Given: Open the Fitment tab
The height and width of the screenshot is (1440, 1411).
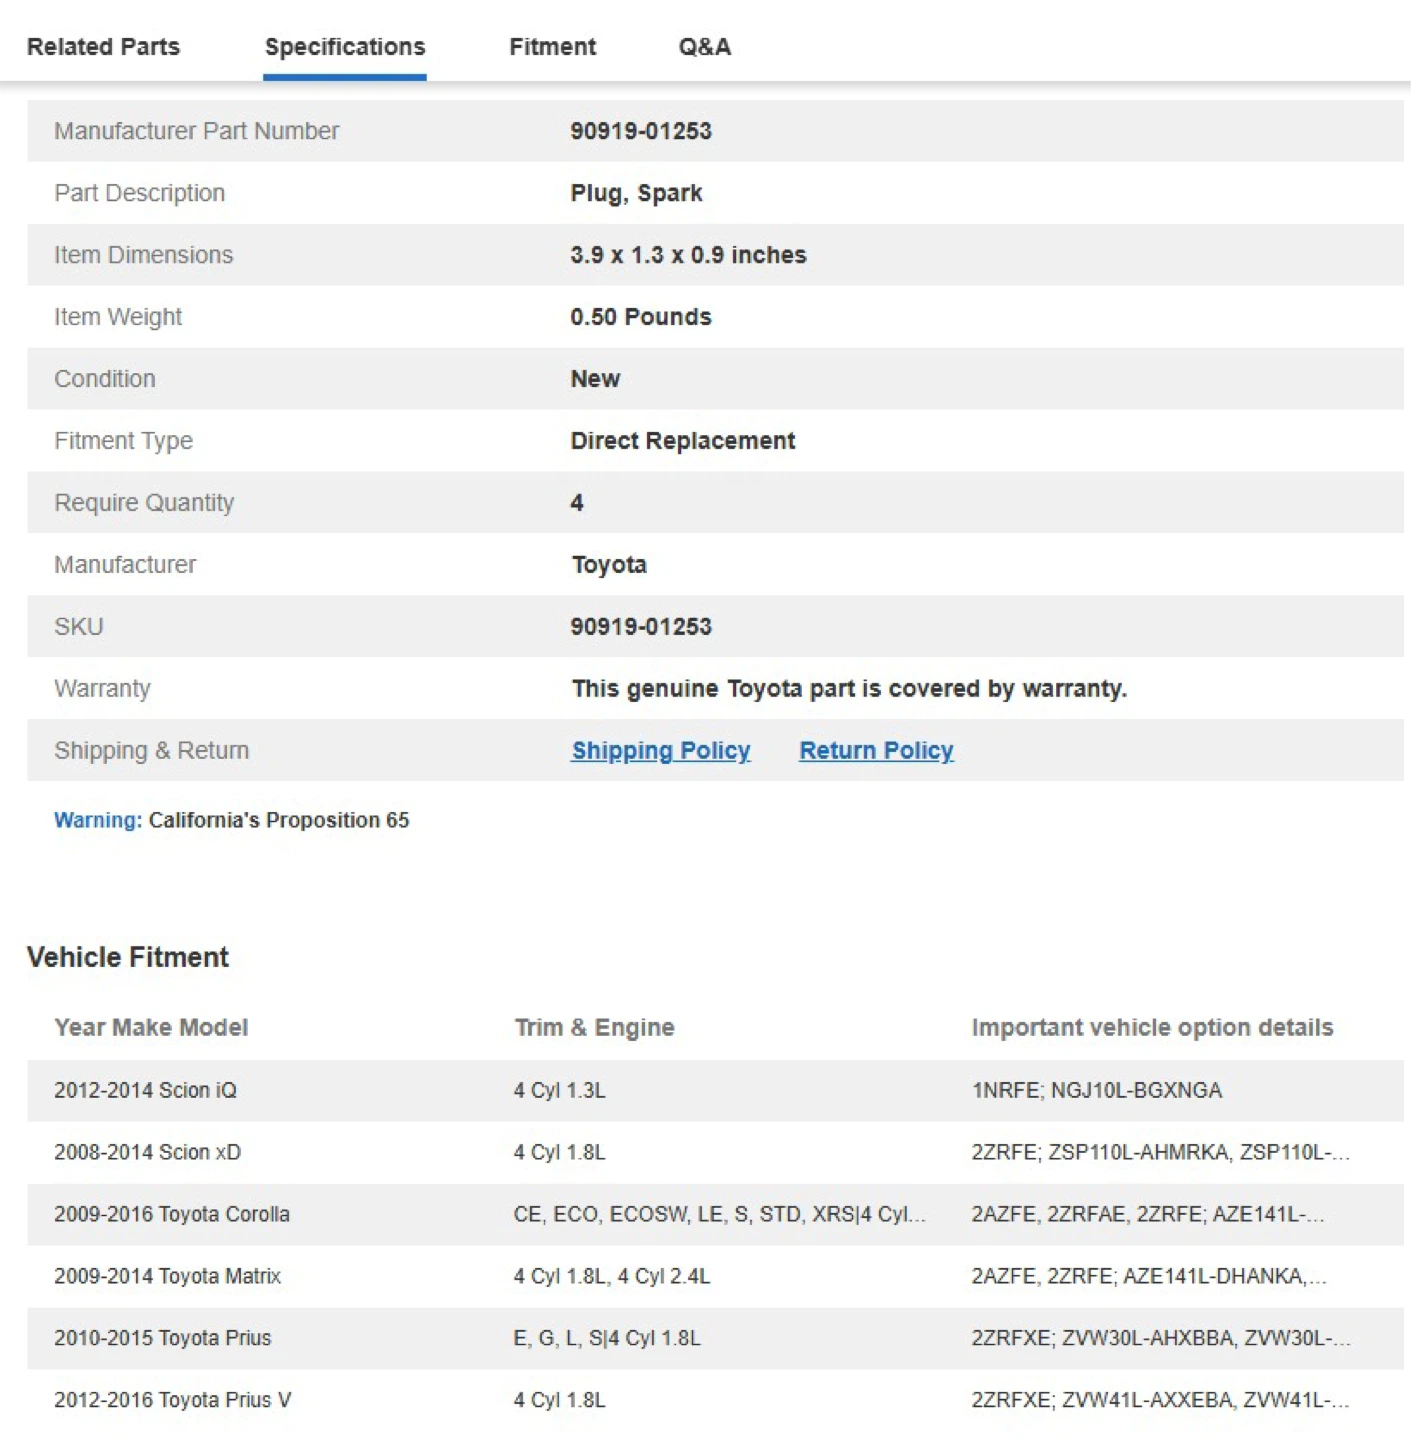Looking at the screenshot, I should [x=552, y=47].
